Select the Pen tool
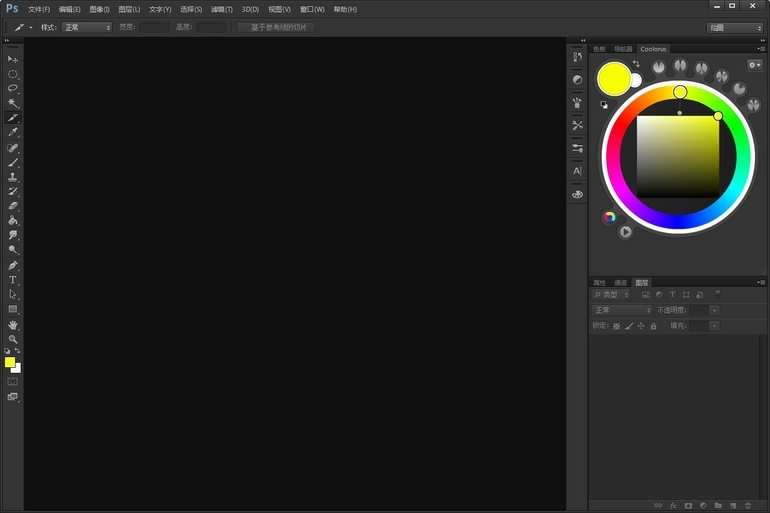Viewport: 770px width, 513px height. (x=13, y=266)
